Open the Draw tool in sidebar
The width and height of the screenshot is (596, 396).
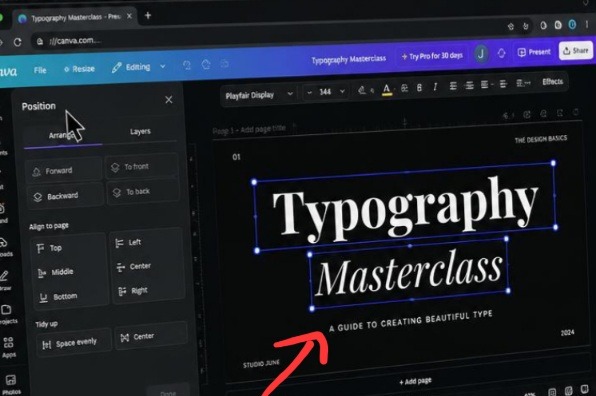point(4,280)
